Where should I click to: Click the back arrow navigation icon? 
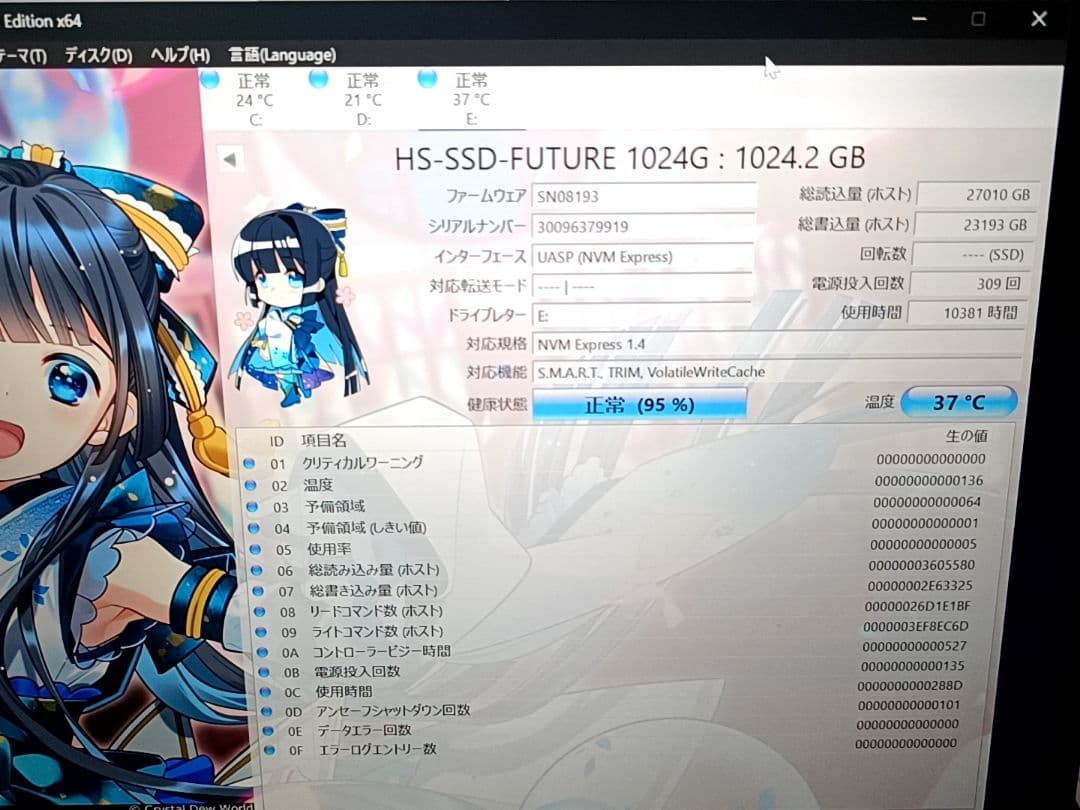pos(231,158)
